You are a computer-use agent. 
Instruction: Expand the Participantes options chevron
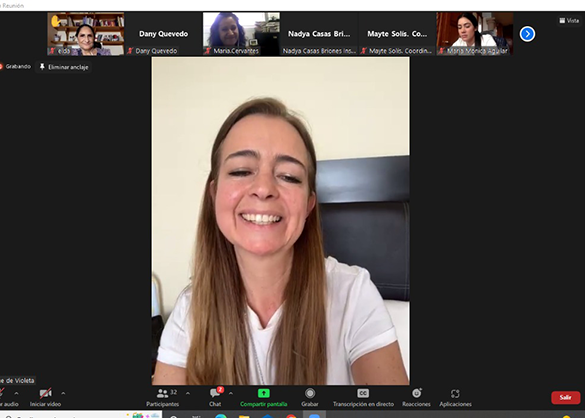click(188, 393)
